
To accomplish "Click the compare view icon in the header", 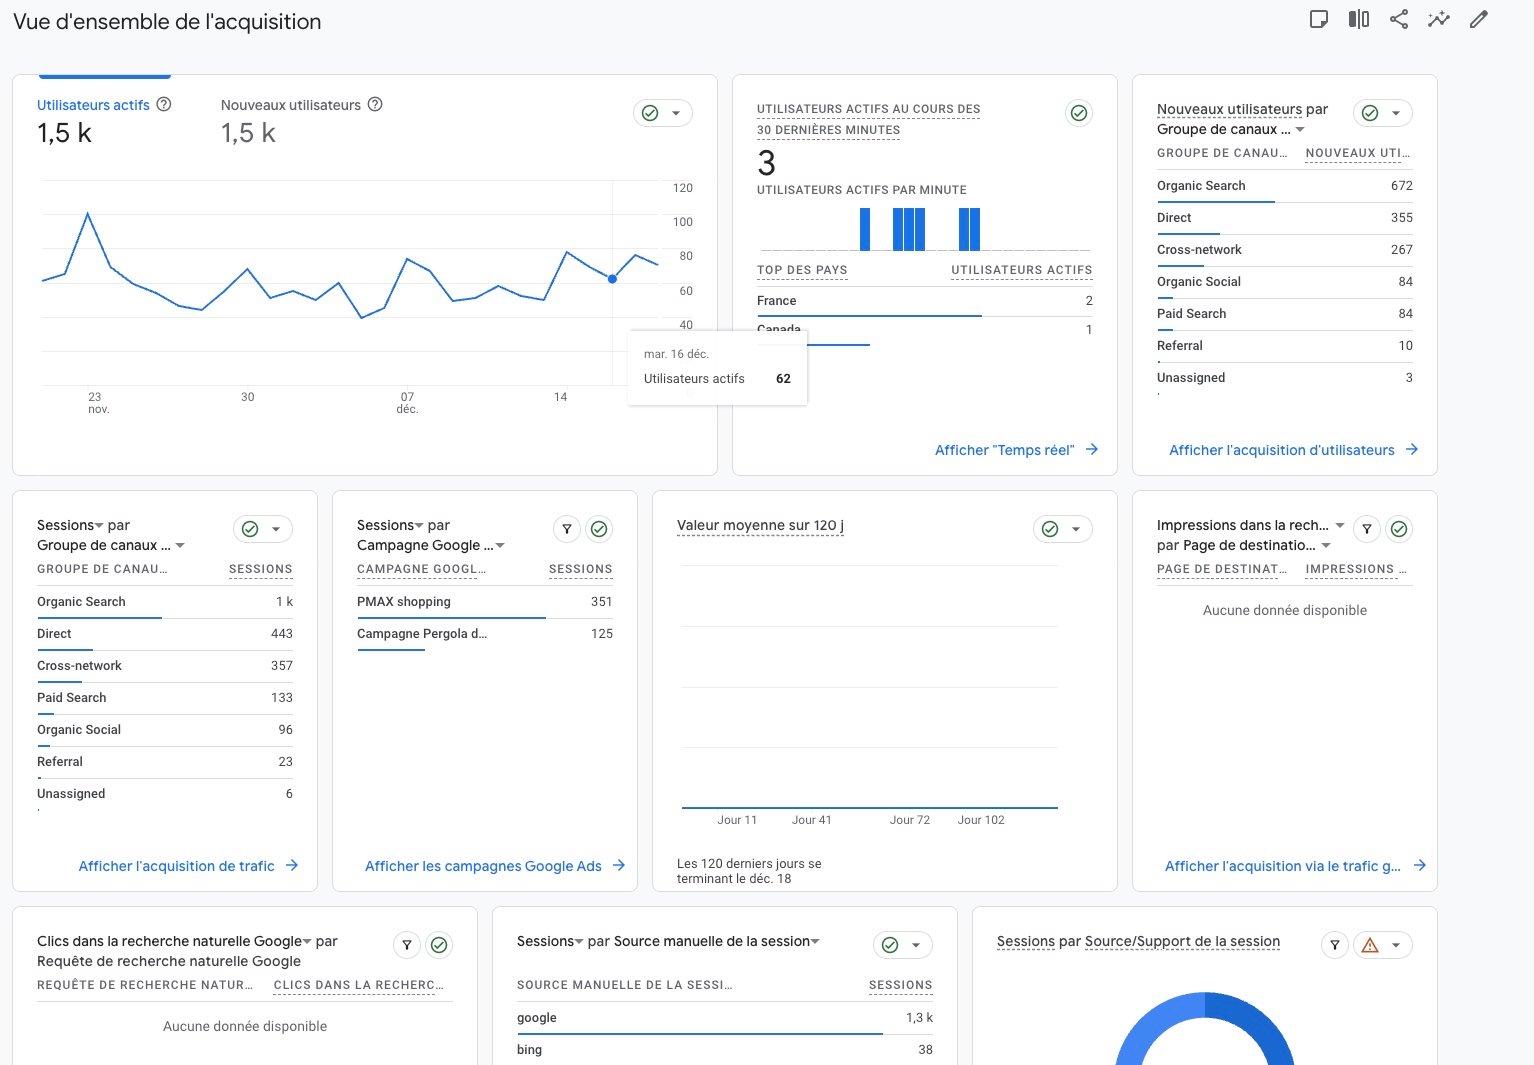I will (x=1358, y=19).
